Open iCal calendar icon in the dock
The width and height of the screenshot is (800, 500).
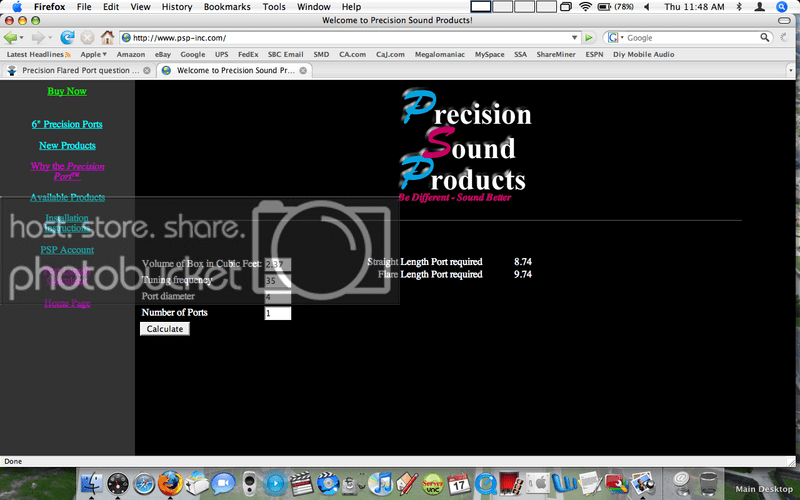coord(459,483)
